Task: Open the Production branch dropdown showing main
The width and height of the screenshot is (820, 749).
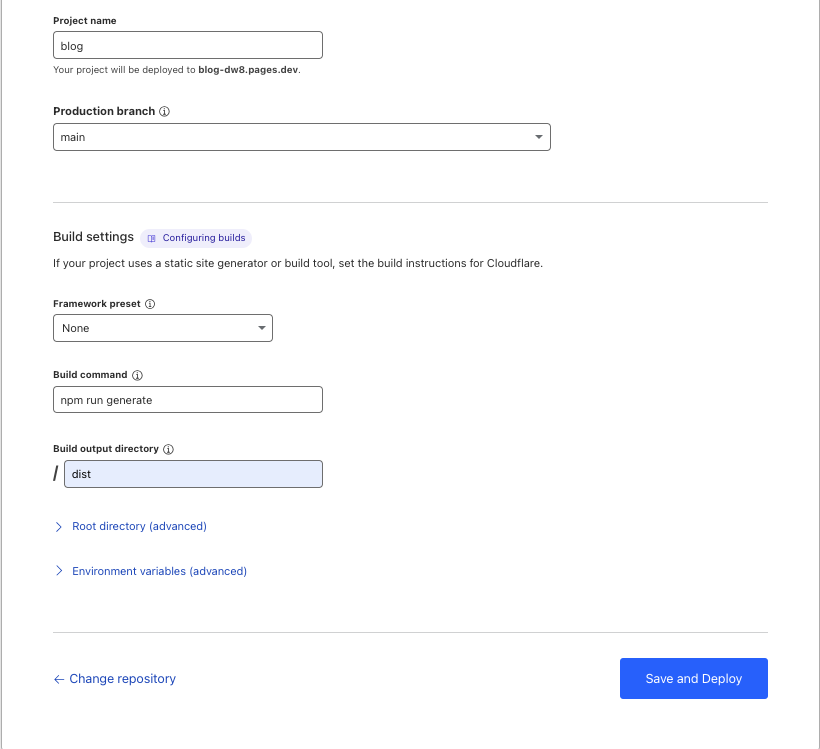Action: point(300,136)
